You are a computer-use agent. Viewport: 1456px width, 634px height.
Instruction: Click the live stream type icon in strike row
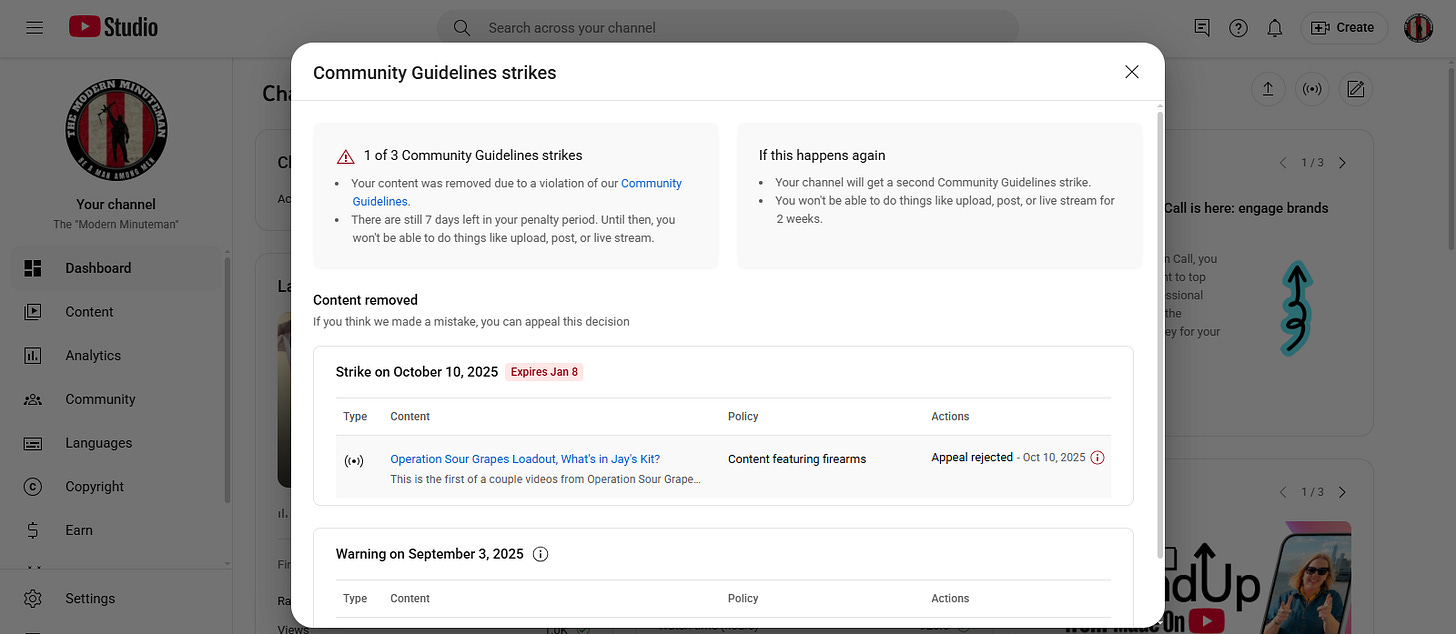tap(354, 460)
